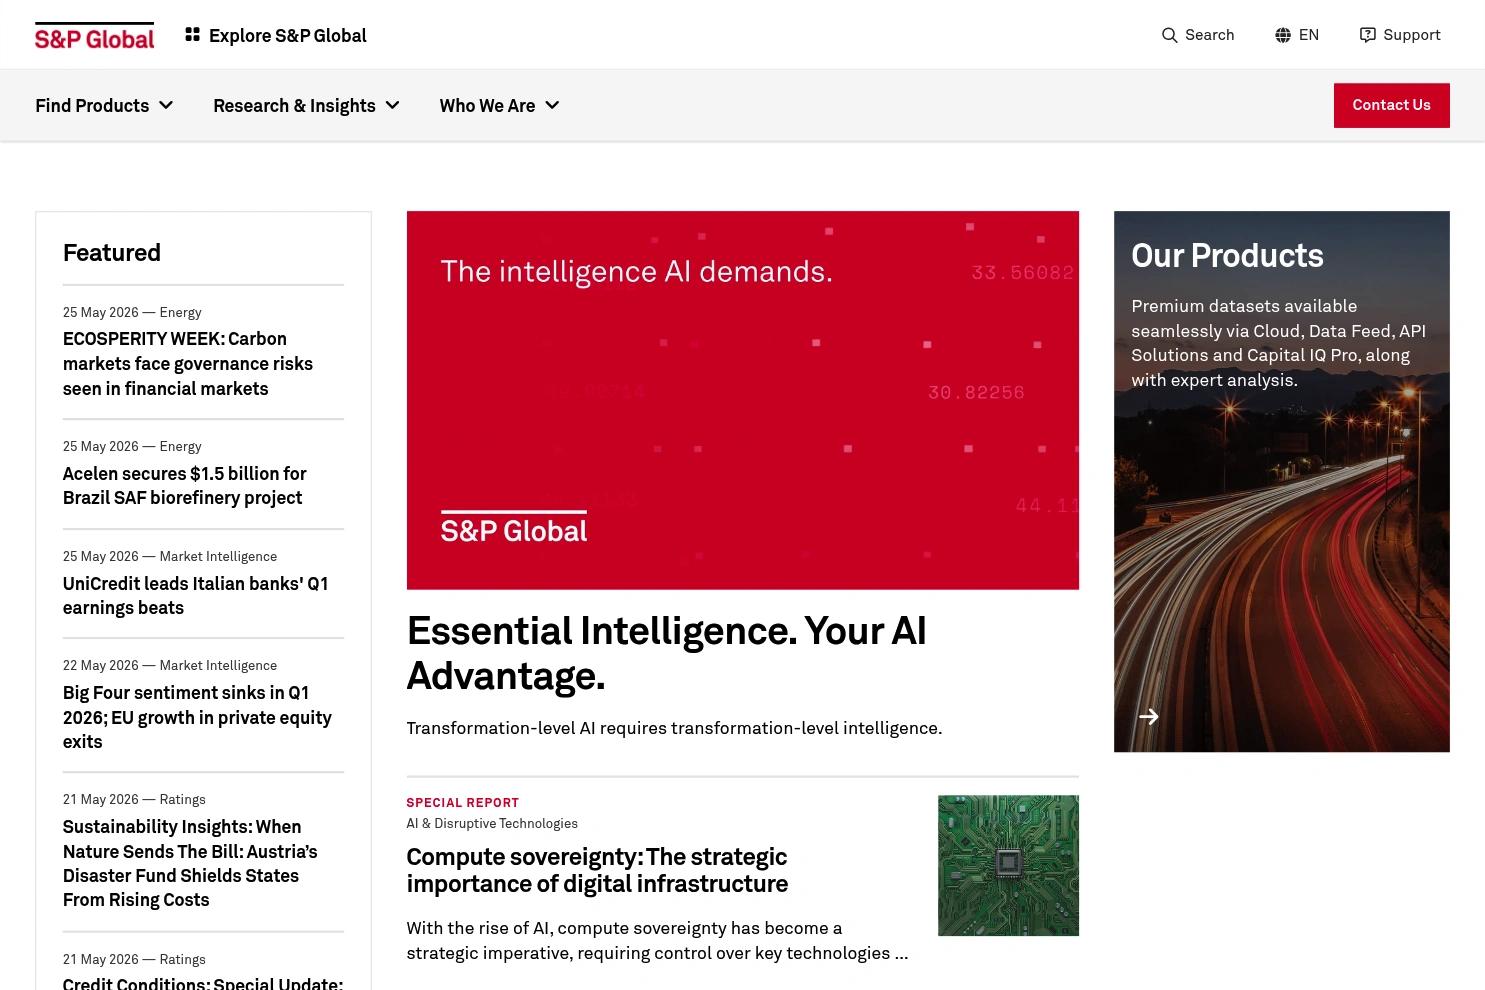
Task: Click the circuit board thumbnail image
Action: (x=1008, y=865)
